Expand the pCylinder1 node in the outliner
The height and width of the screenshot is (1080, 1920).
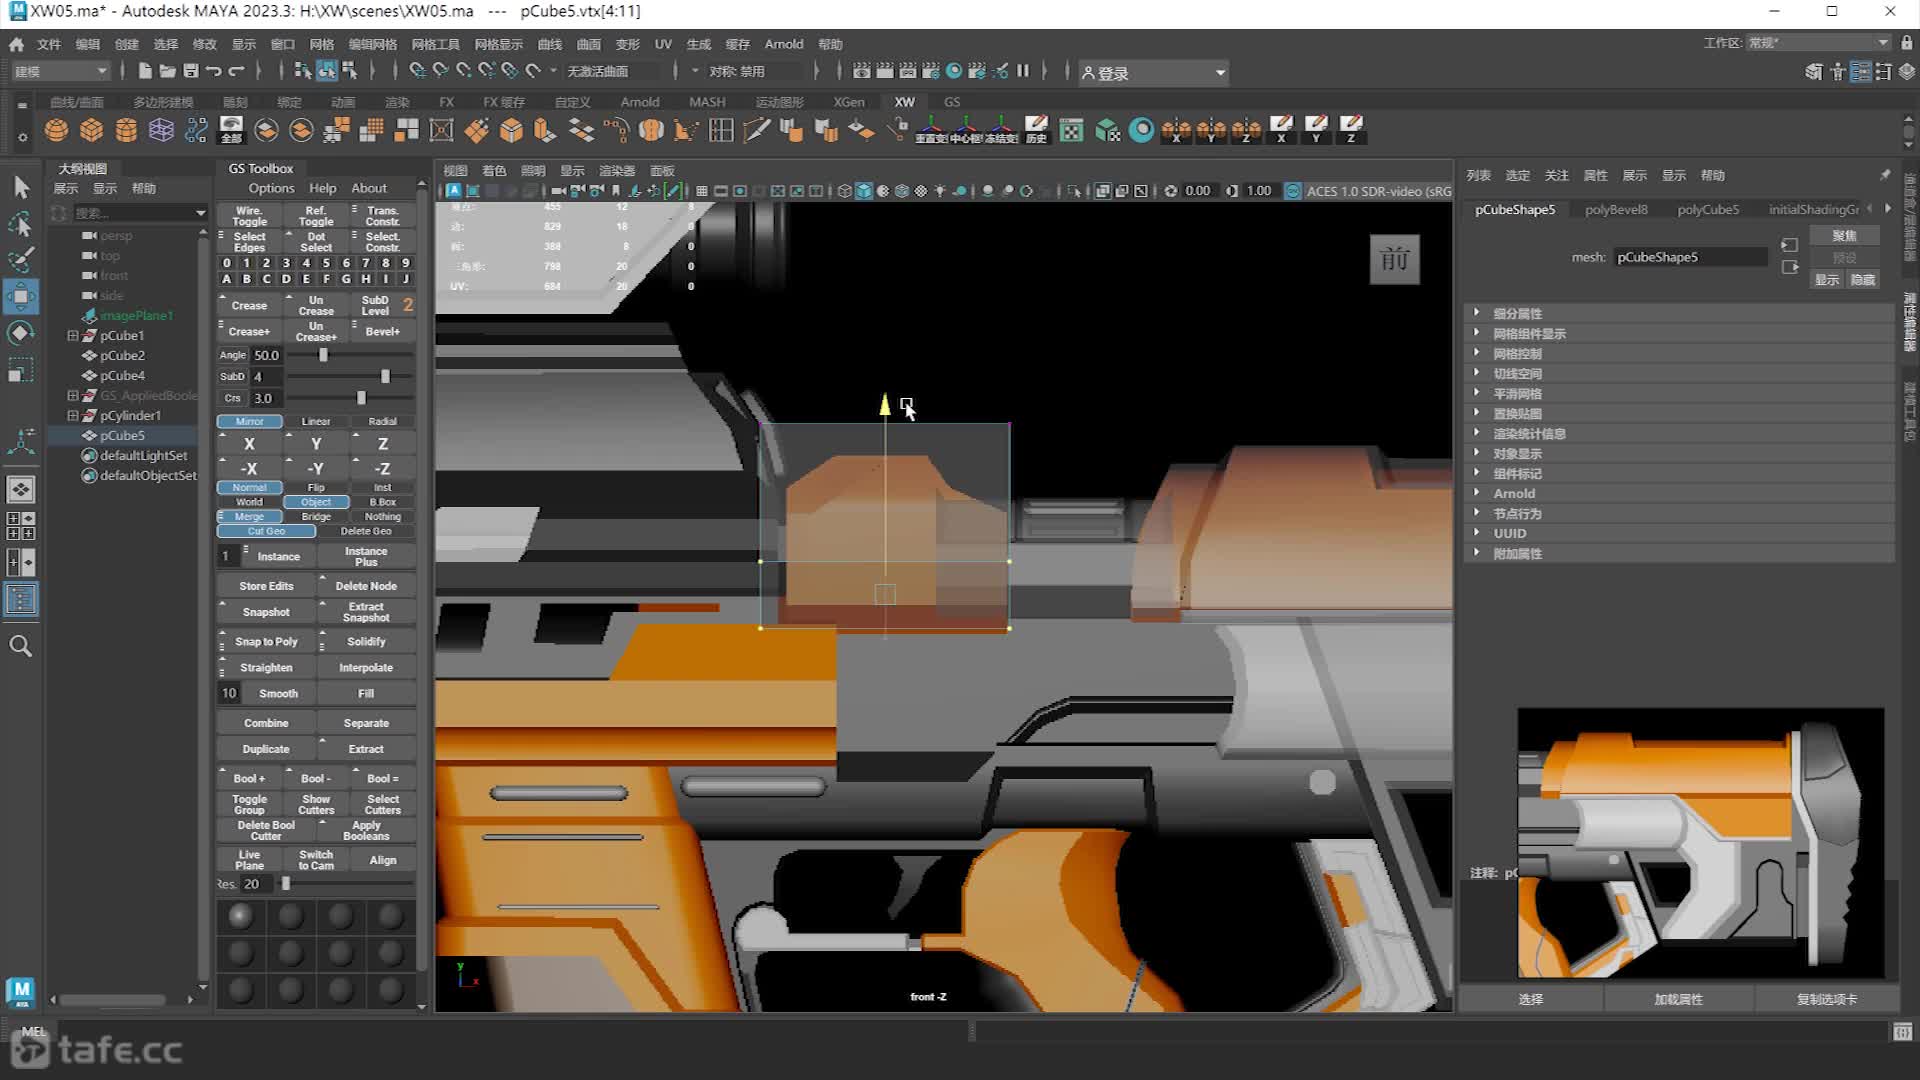[x=72, y=416]
